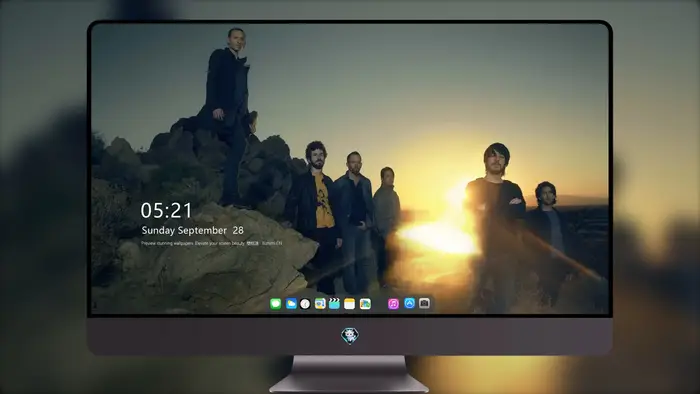Launch the clapperboard video app

(334, 304)
